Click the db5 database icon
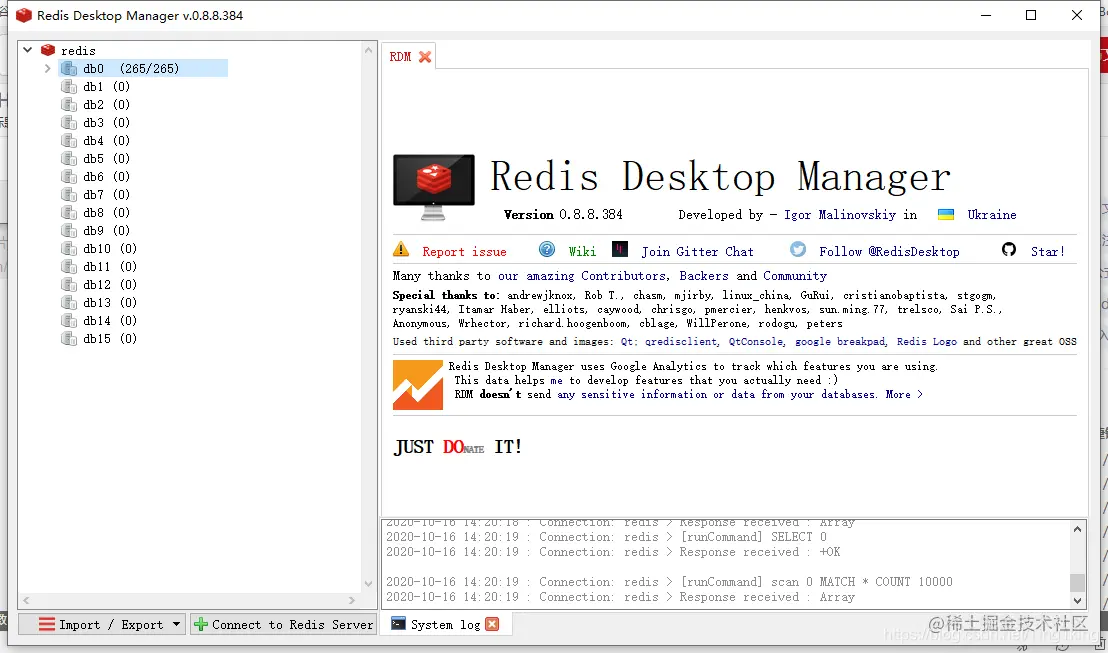Viewport: 1108px width, 653px height. 69,158
